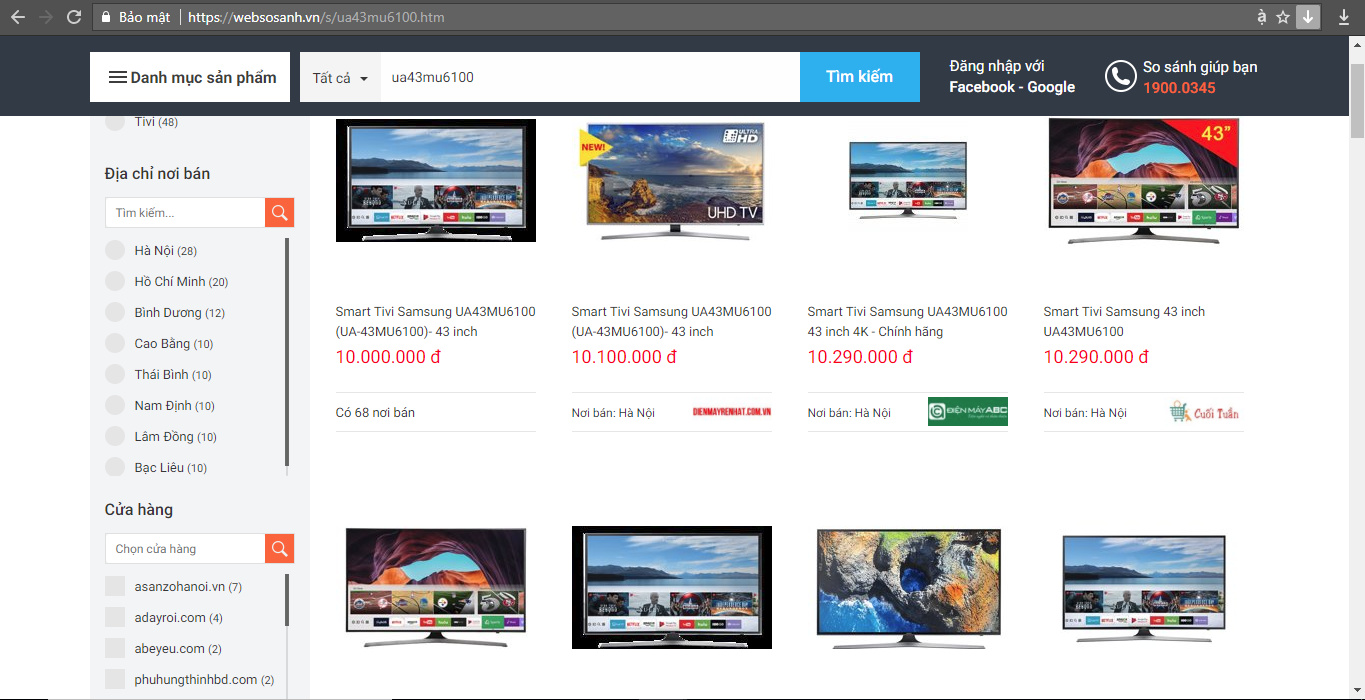Click the 'Facebook - Google' login link
Viewport: 1365px width, 700px height.
click(1011, 87)
